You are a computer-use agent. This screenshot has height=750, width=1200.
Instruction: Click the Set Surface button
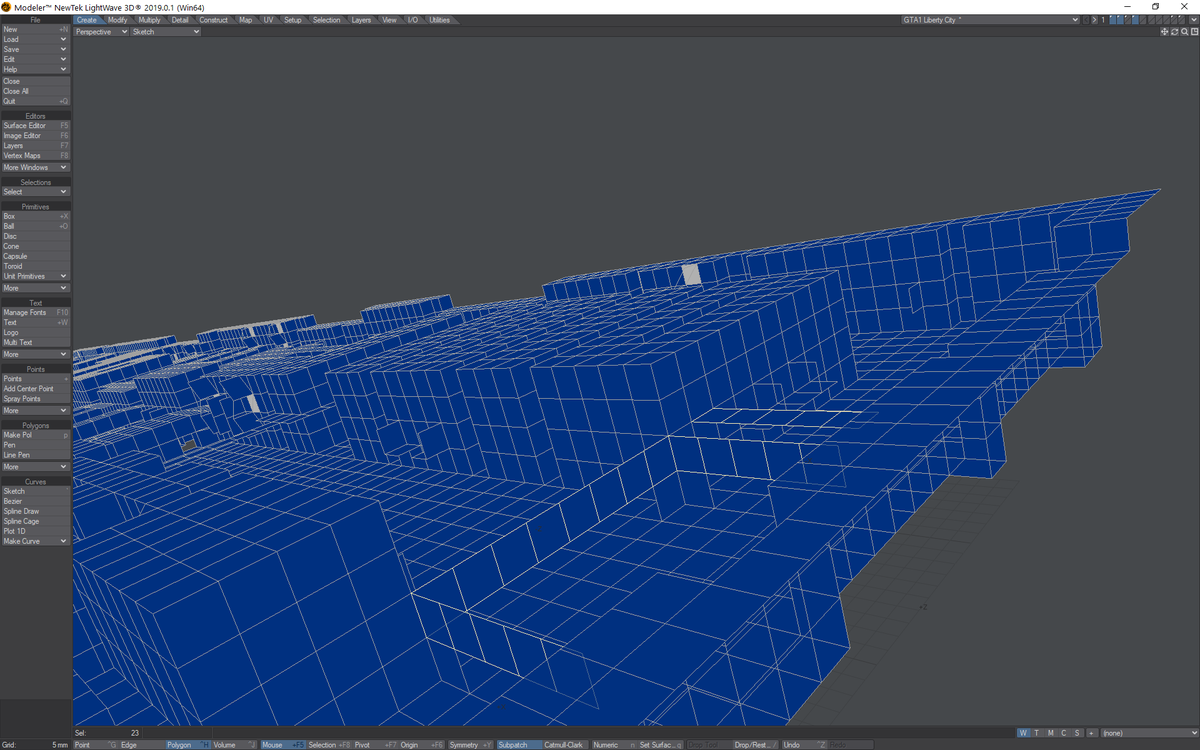(661, 745)
